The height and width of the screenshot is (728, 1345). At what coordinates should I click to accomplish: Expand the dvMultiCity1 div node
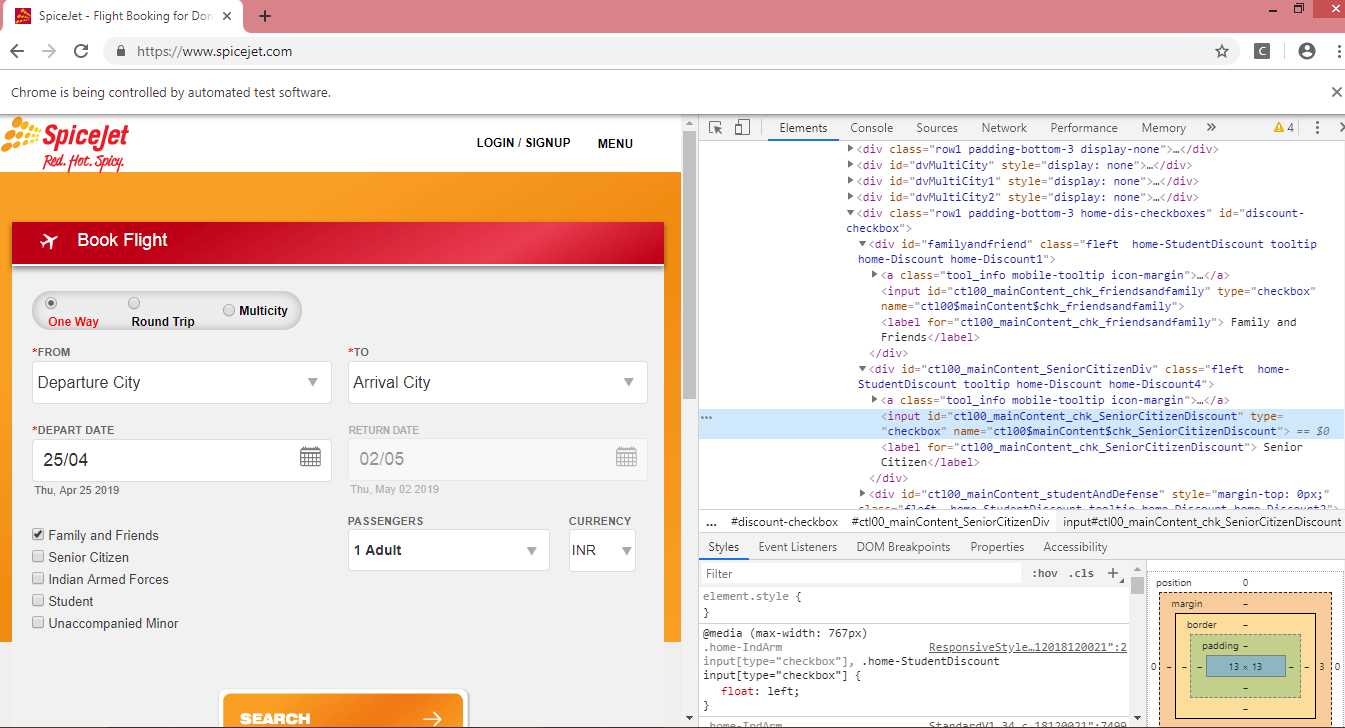(851, 181)
